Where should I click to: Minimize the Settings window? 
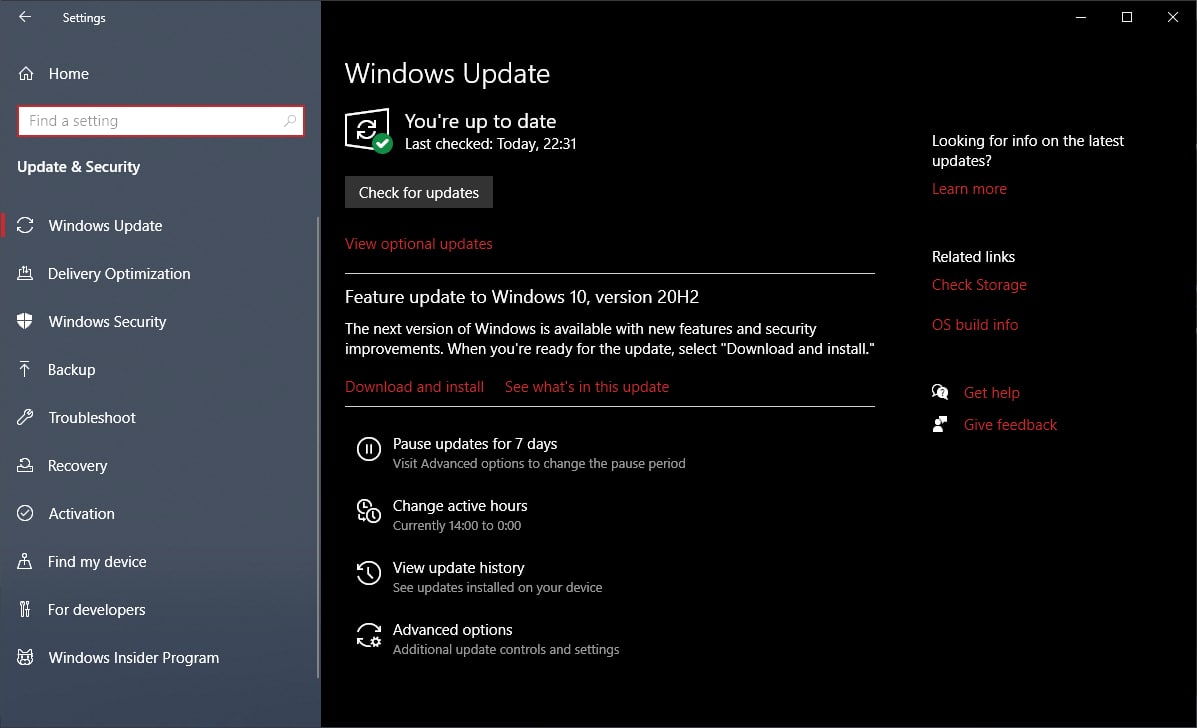coord(1081,17)
